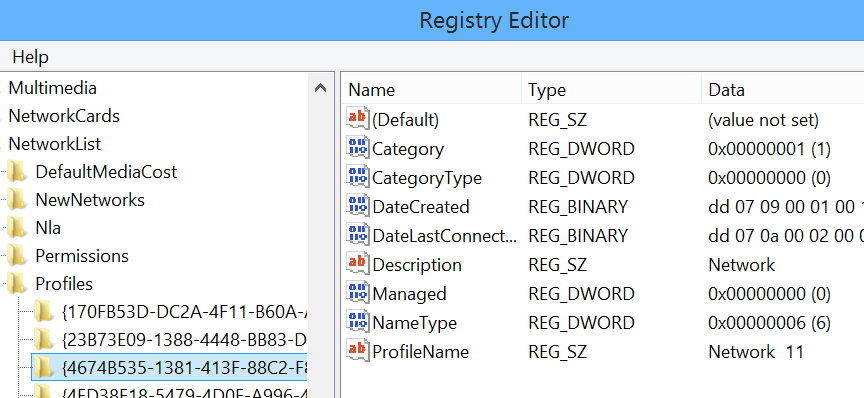Screen dimensions: 864x398
Task: Sort values by the Name column header
Action: (431, 90)
